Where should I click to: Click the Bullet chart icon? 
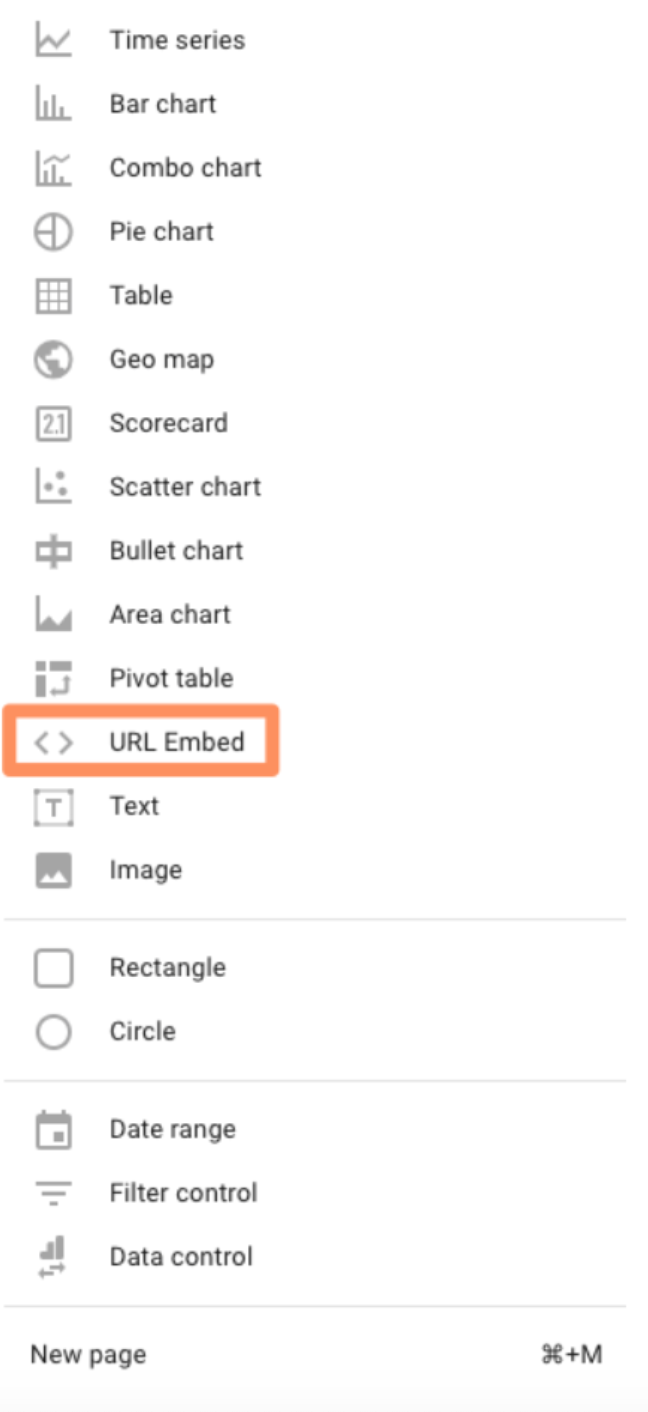tap(53, 551)
